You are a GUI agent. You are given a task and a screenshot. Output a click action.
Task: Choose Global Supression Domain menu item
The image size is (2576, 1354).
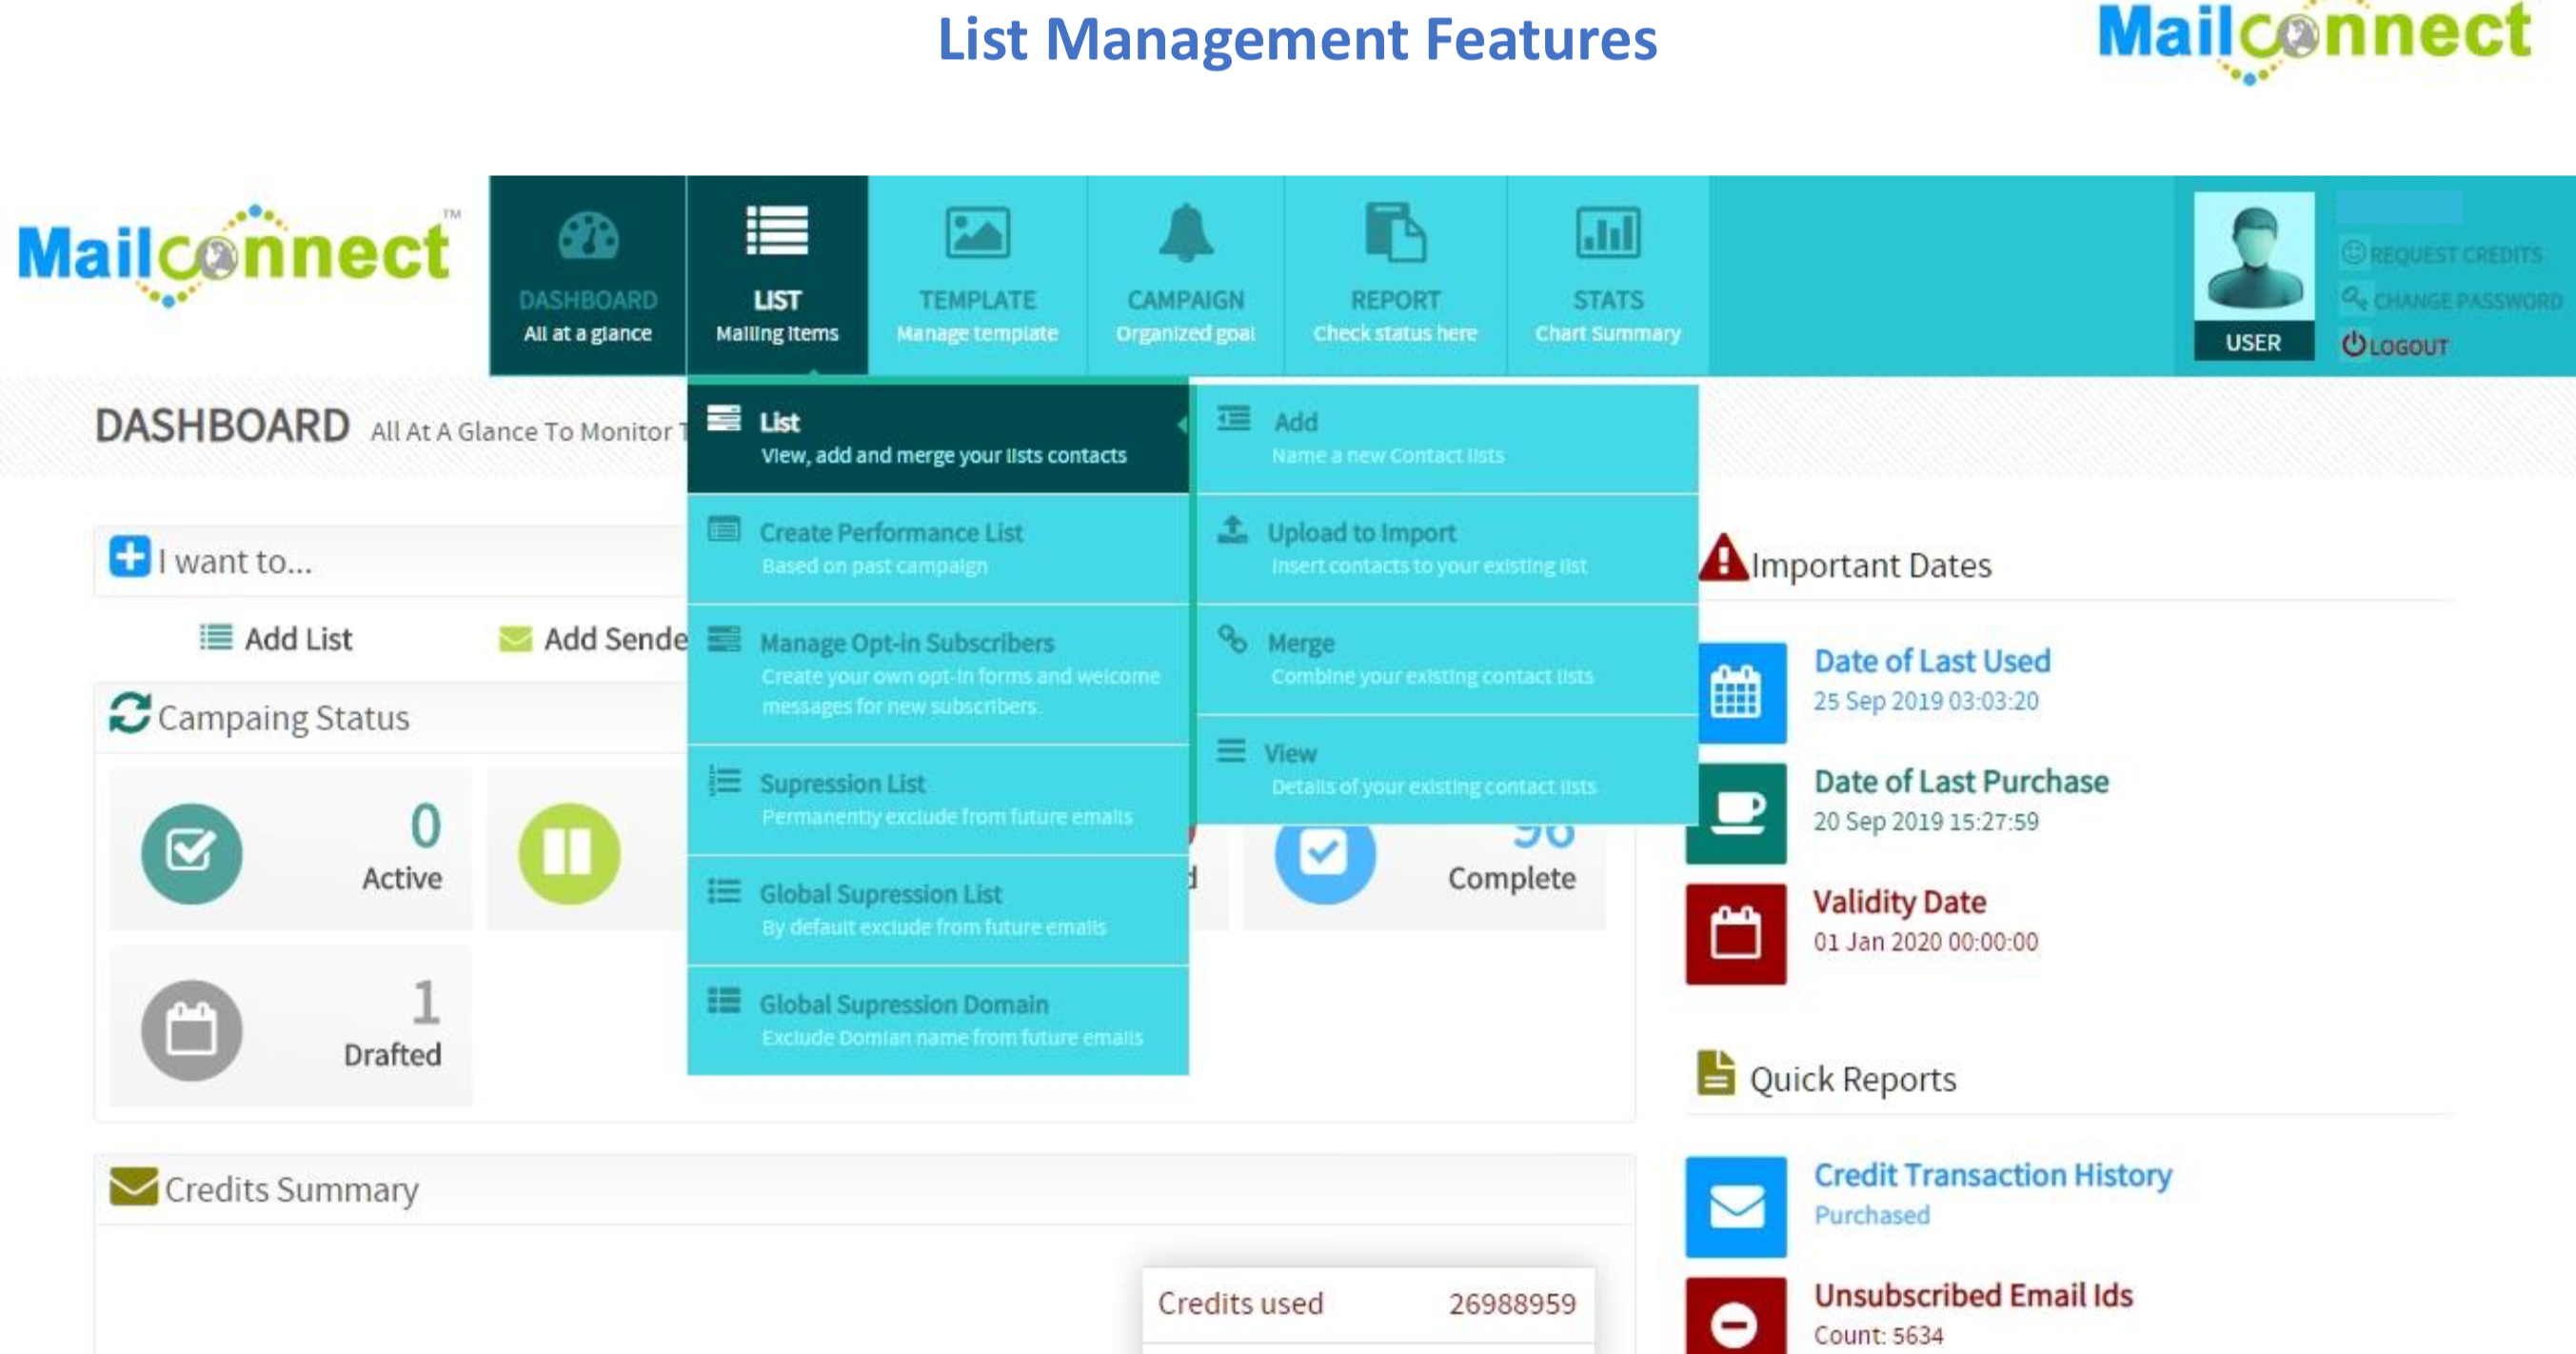tap(938, 1020)
